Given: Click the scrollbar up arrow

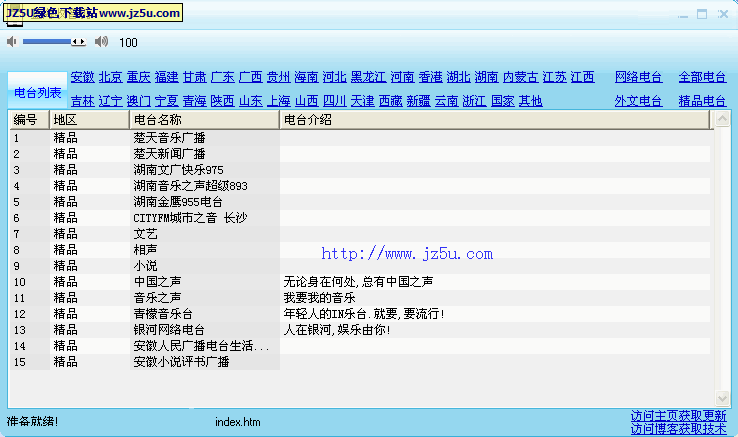Looking at the screenshot, I should point(722,119).
